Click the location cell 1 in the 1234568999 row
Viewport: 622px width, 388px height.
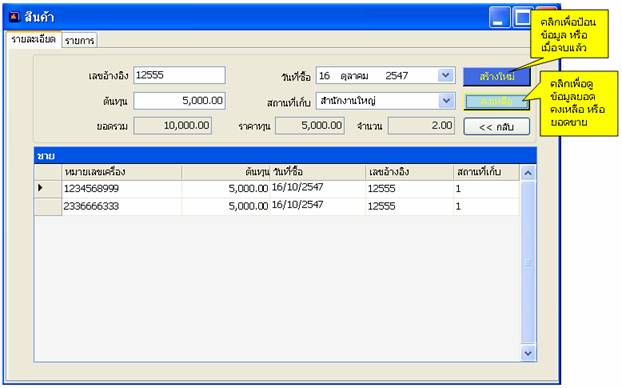486,188
